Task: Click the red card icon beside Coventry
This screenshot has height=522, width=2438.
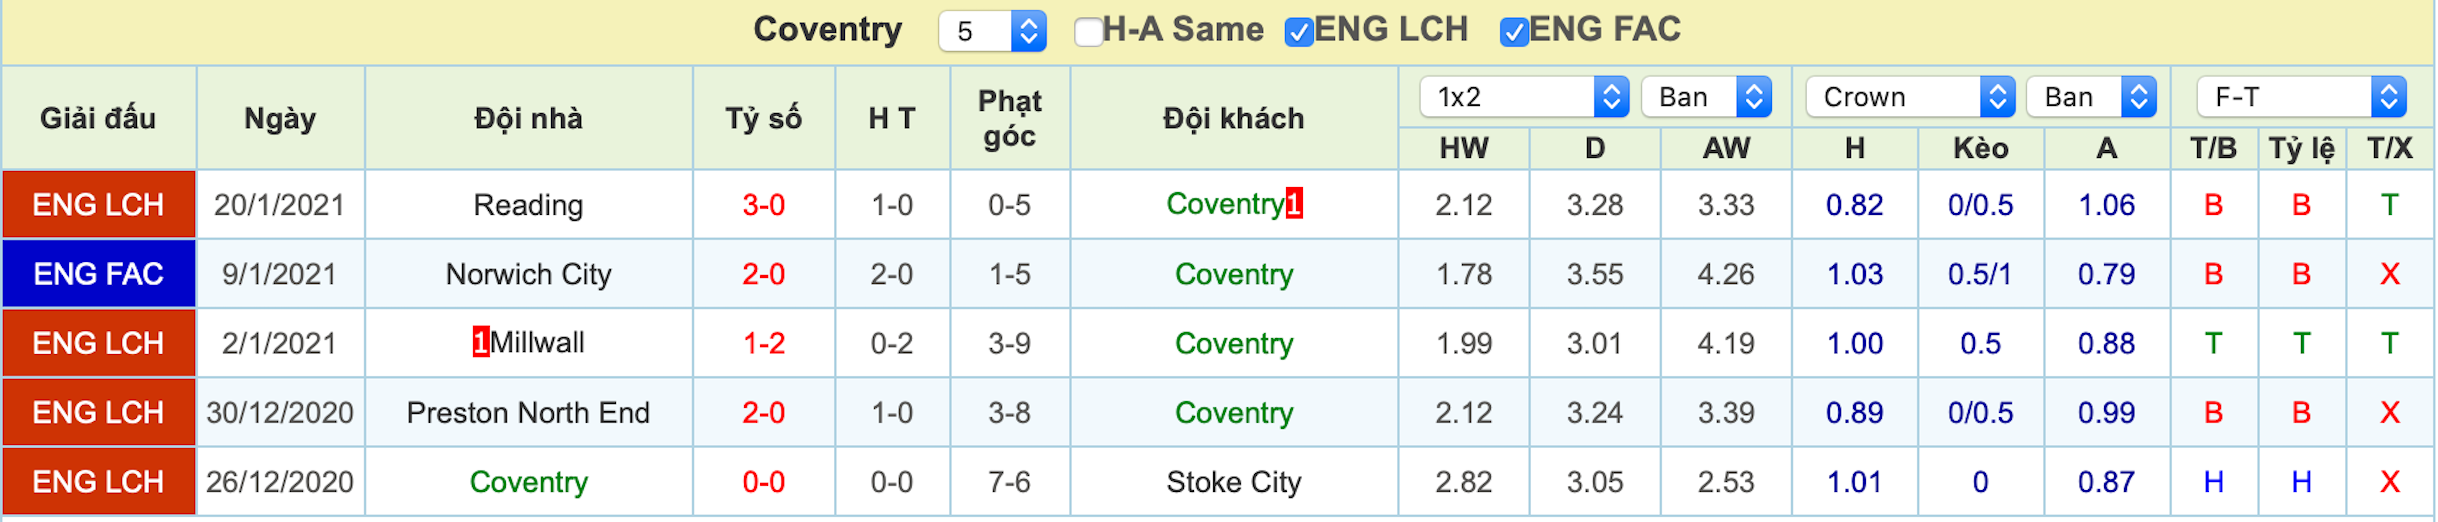Action: 1294,204
